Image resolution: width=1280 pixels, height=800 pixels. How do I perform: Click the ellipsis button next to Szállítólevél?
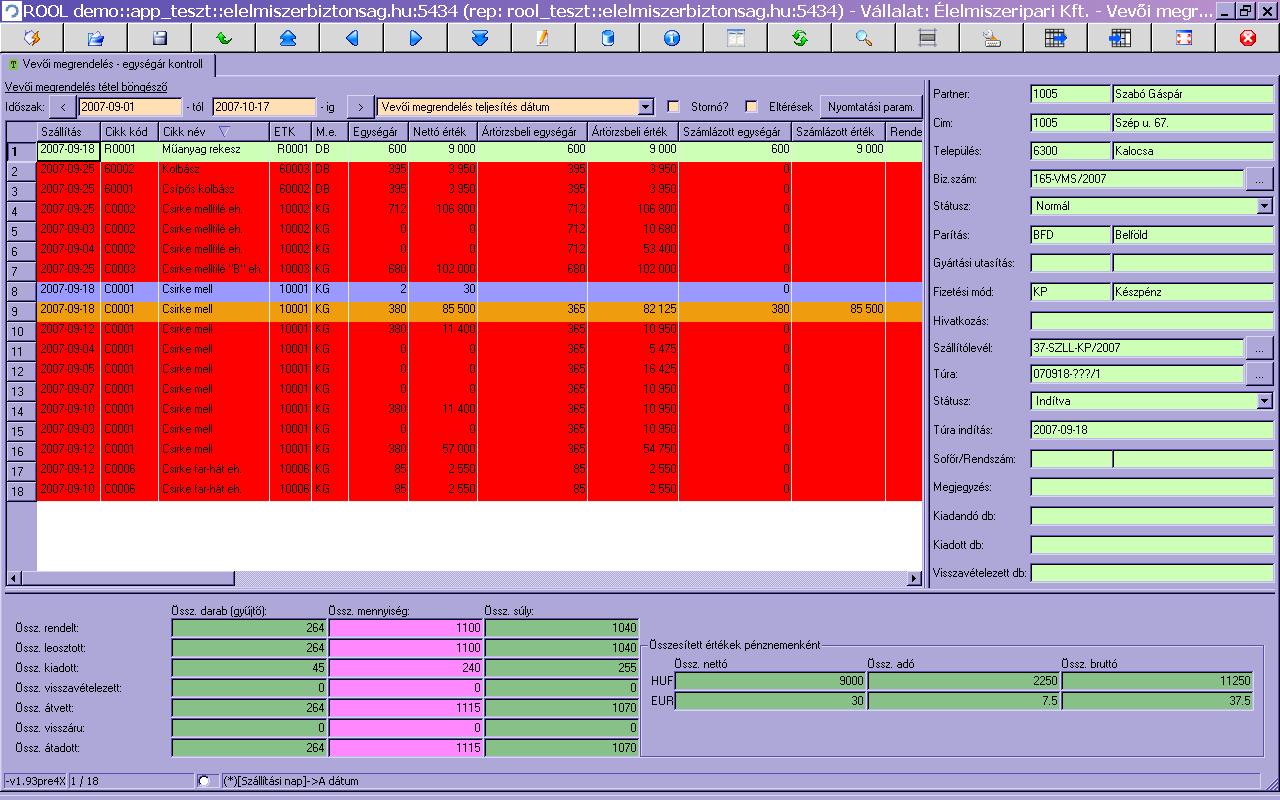point(1259,348)
